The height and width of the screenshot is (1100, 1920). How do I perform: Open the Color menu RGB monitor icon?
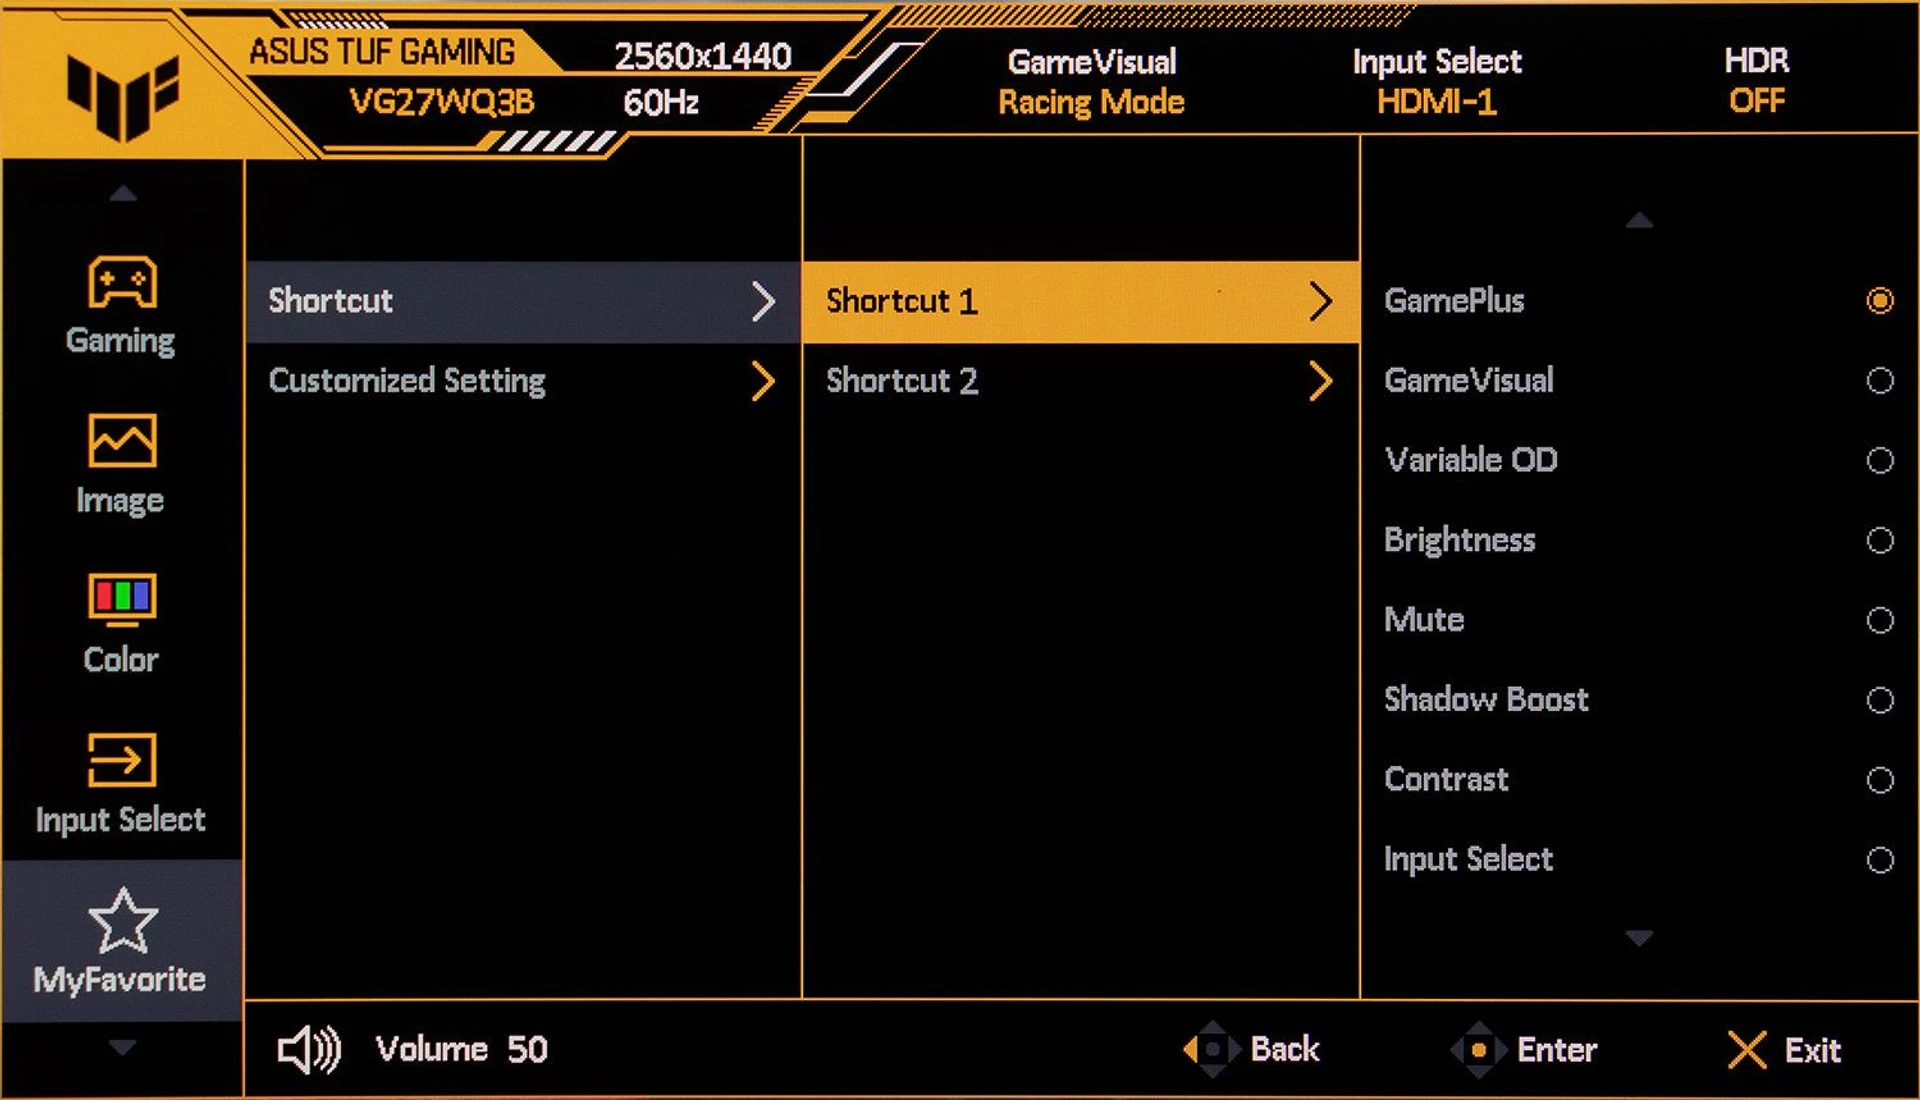click(x=122, y=599)
